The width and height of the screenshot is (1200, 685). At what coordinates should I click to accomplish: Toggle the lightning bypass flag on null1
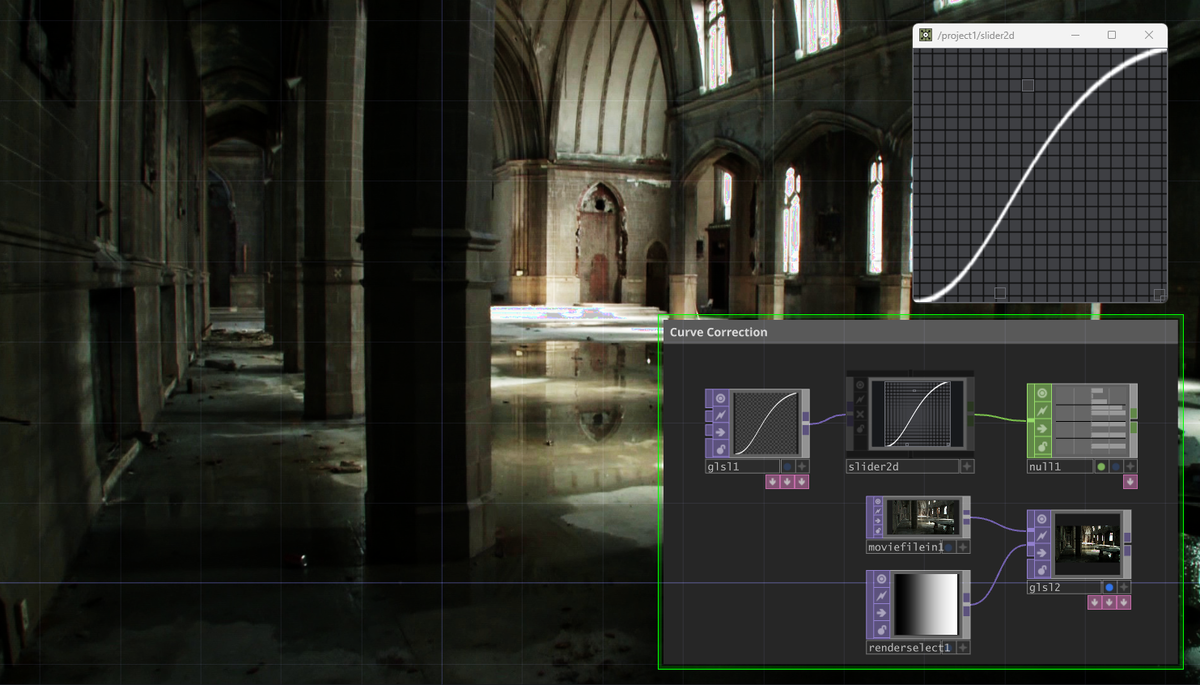coord(1042,411)
